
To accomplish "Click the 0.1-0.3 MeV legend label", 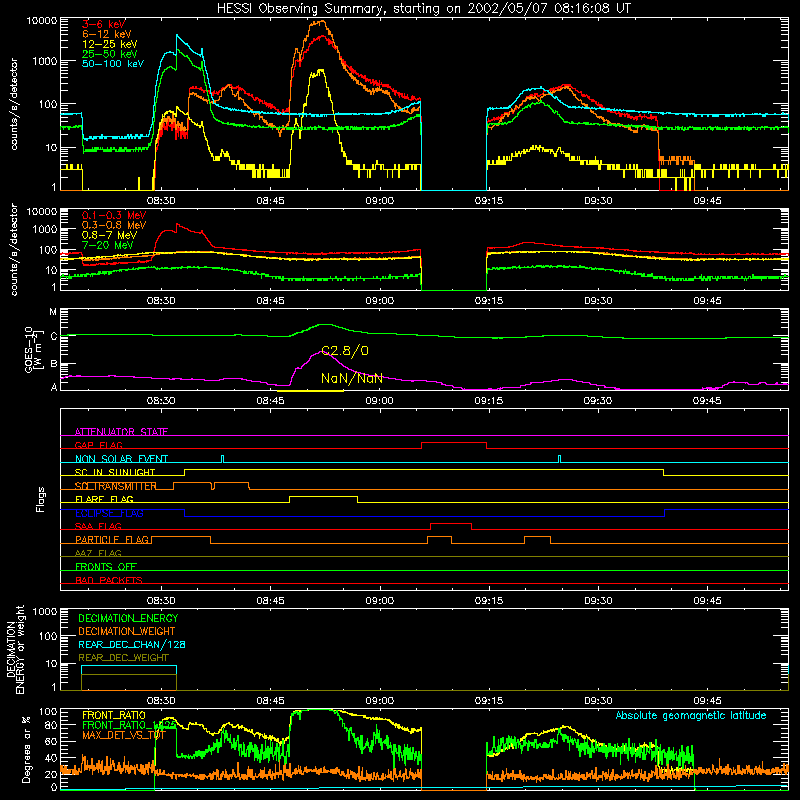I will [114, 215].
